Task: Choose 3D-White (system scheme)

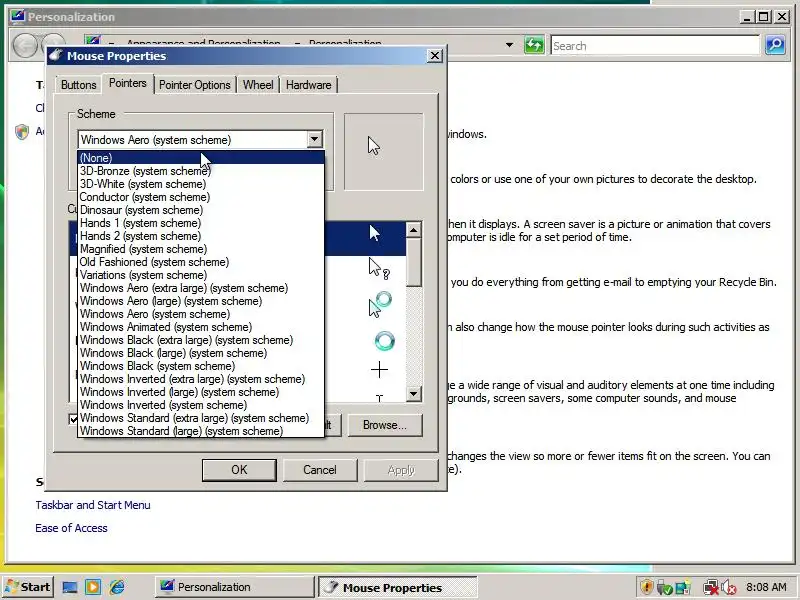Action: point(201,184)
